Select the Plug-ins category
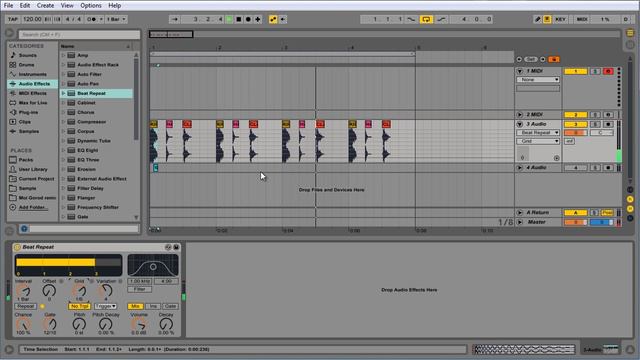 (29, 112)
